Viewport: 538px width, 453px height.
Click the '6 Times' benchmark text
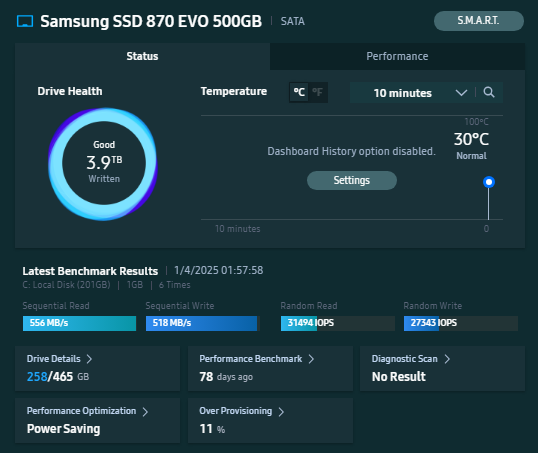pos(175,285)
